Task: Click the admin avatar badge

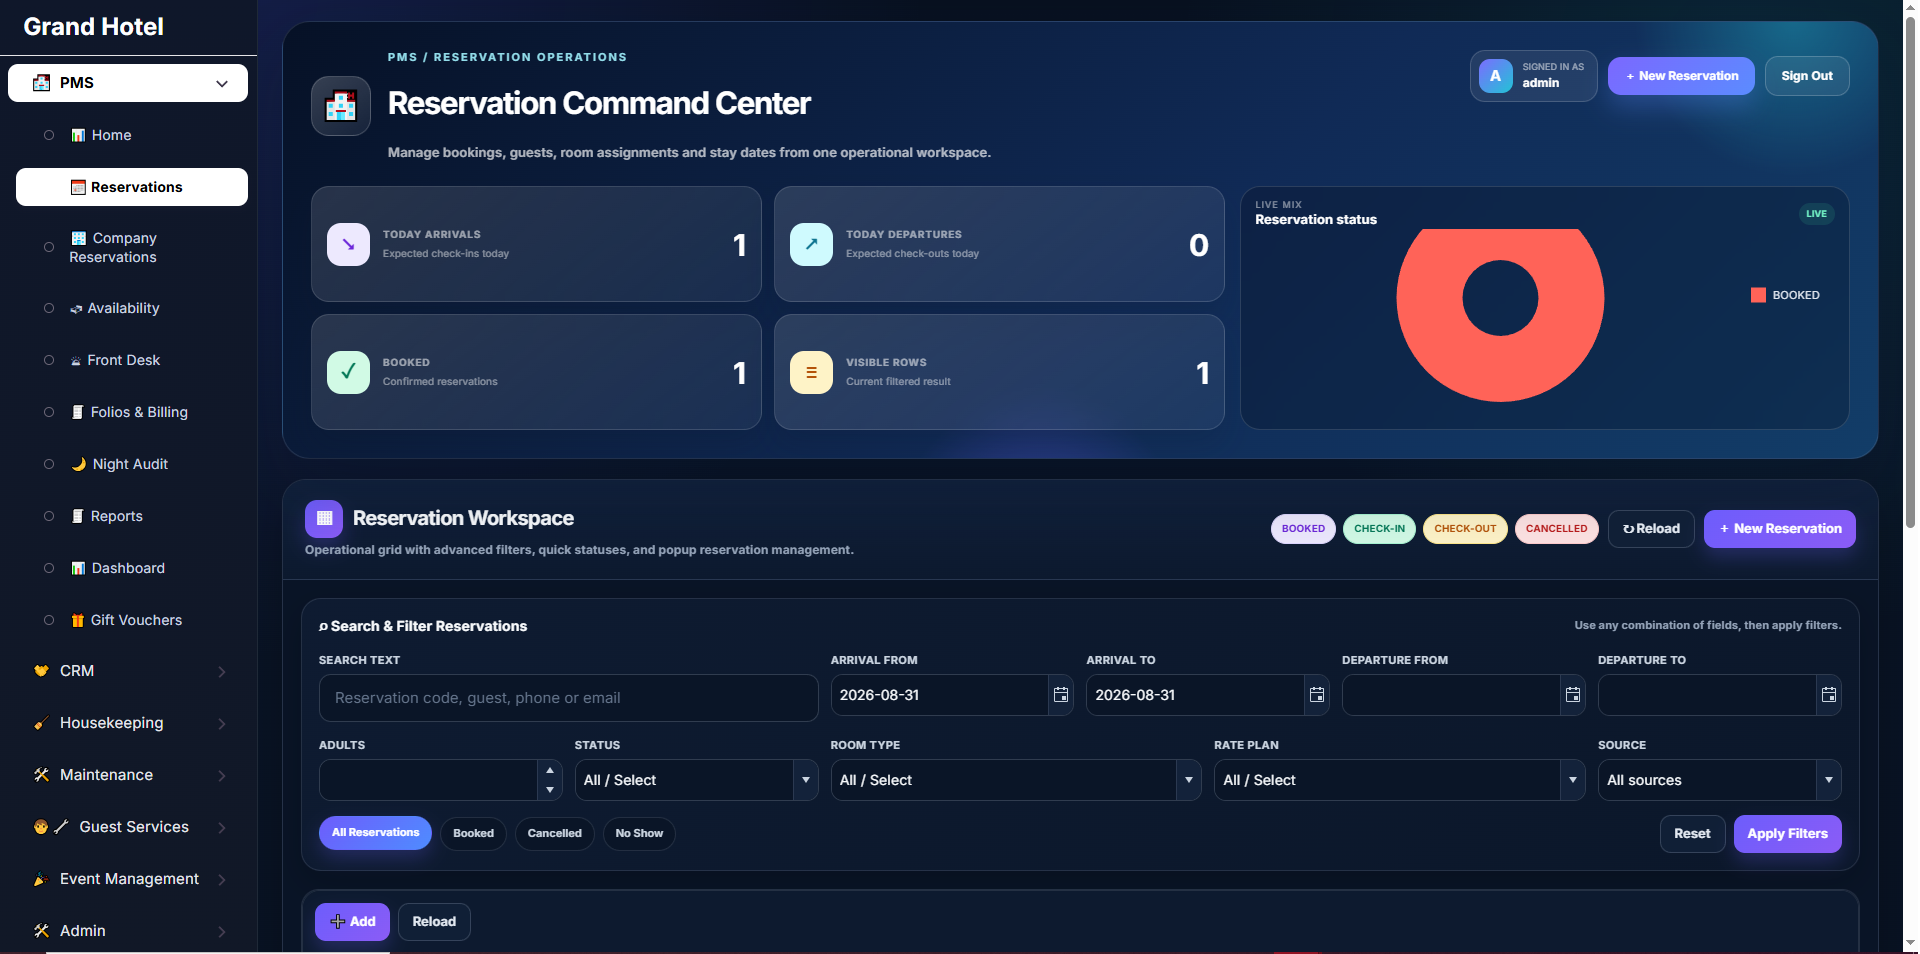Action: tap(1495, 76)
